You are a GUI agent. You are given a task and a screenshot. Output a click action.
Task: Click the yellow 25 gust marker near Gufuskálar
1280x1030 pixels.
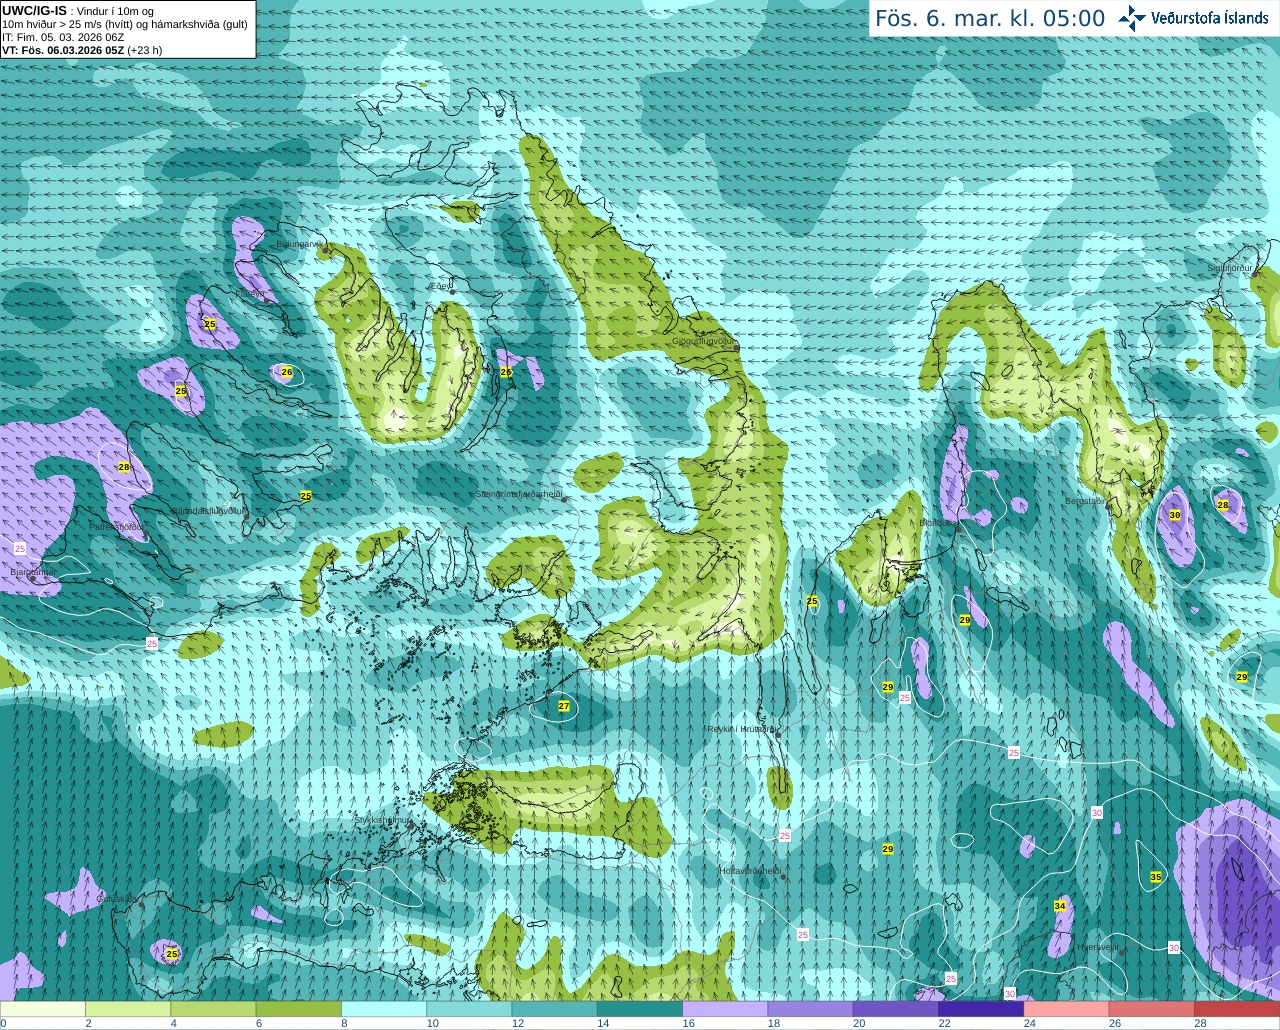click(x=172, y=954)
